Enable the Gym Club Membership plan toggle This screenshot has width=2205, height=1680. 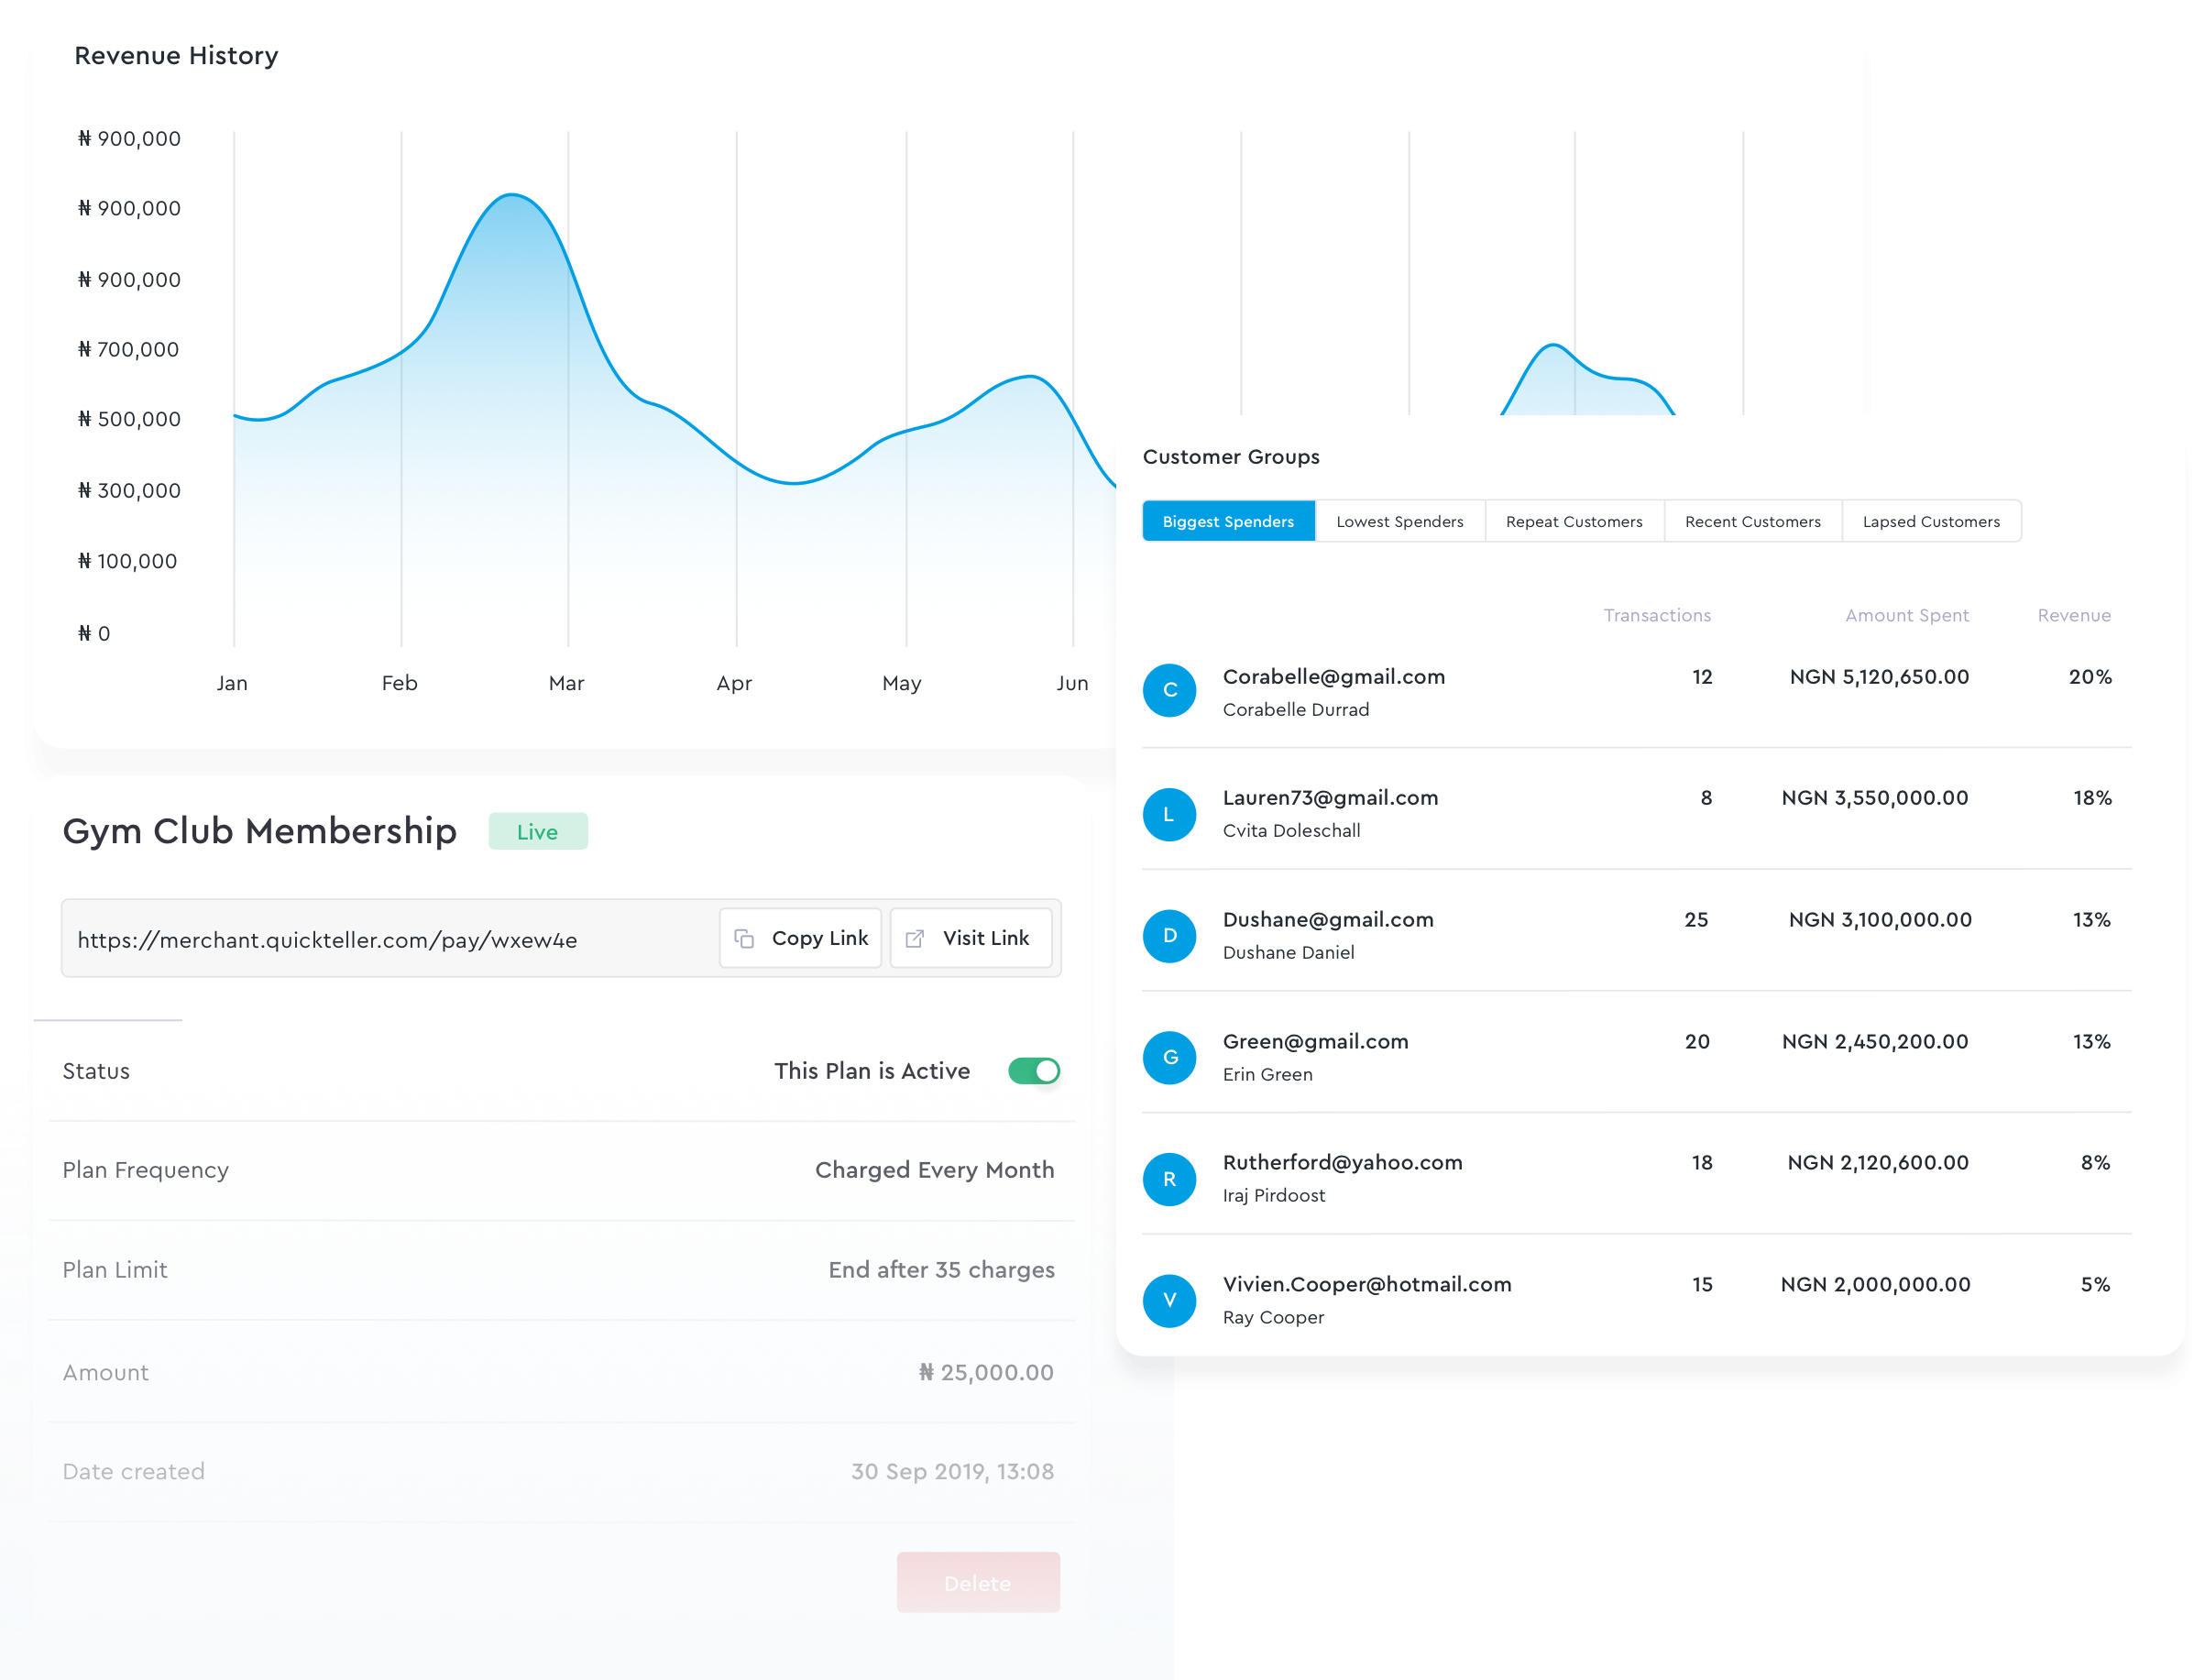(1034, 1071)
